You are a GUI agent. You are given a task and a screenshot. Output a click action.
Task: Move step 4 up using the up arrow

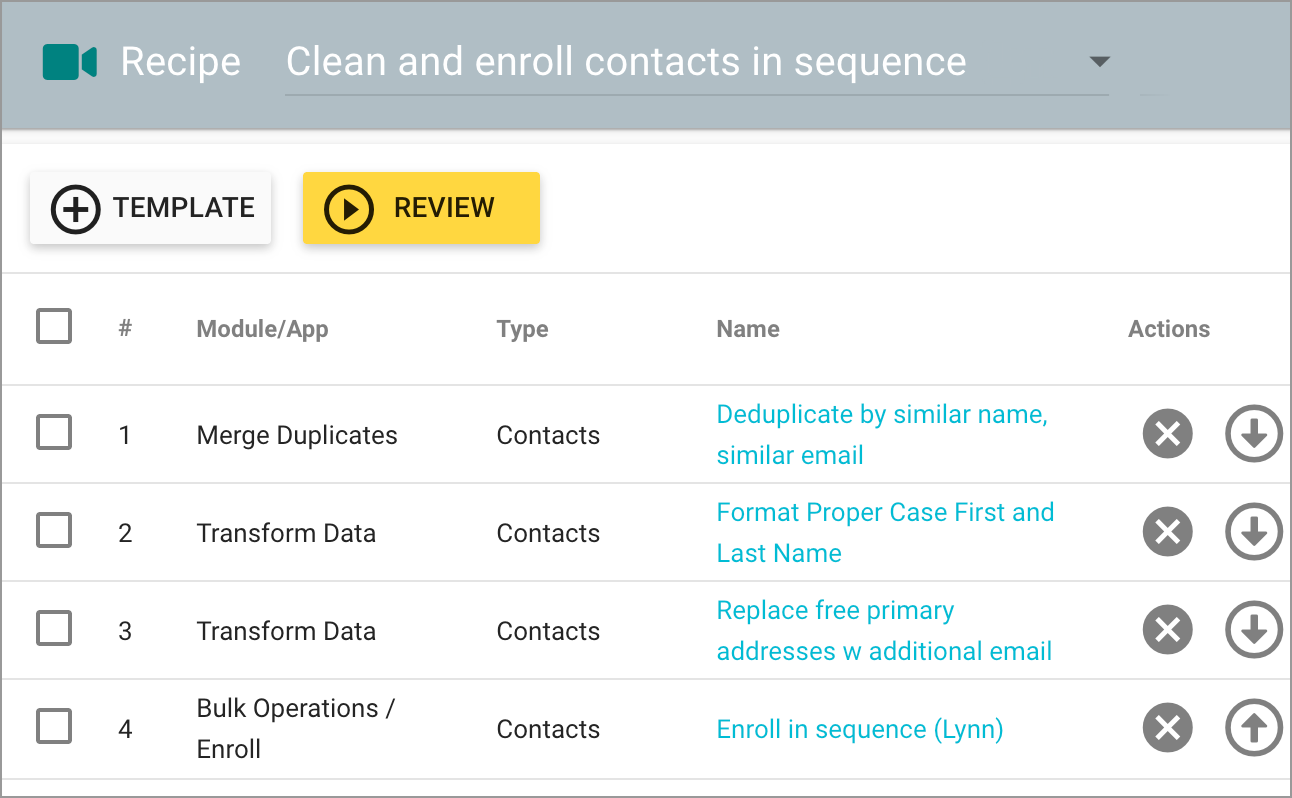click(x=1253, y=728)
